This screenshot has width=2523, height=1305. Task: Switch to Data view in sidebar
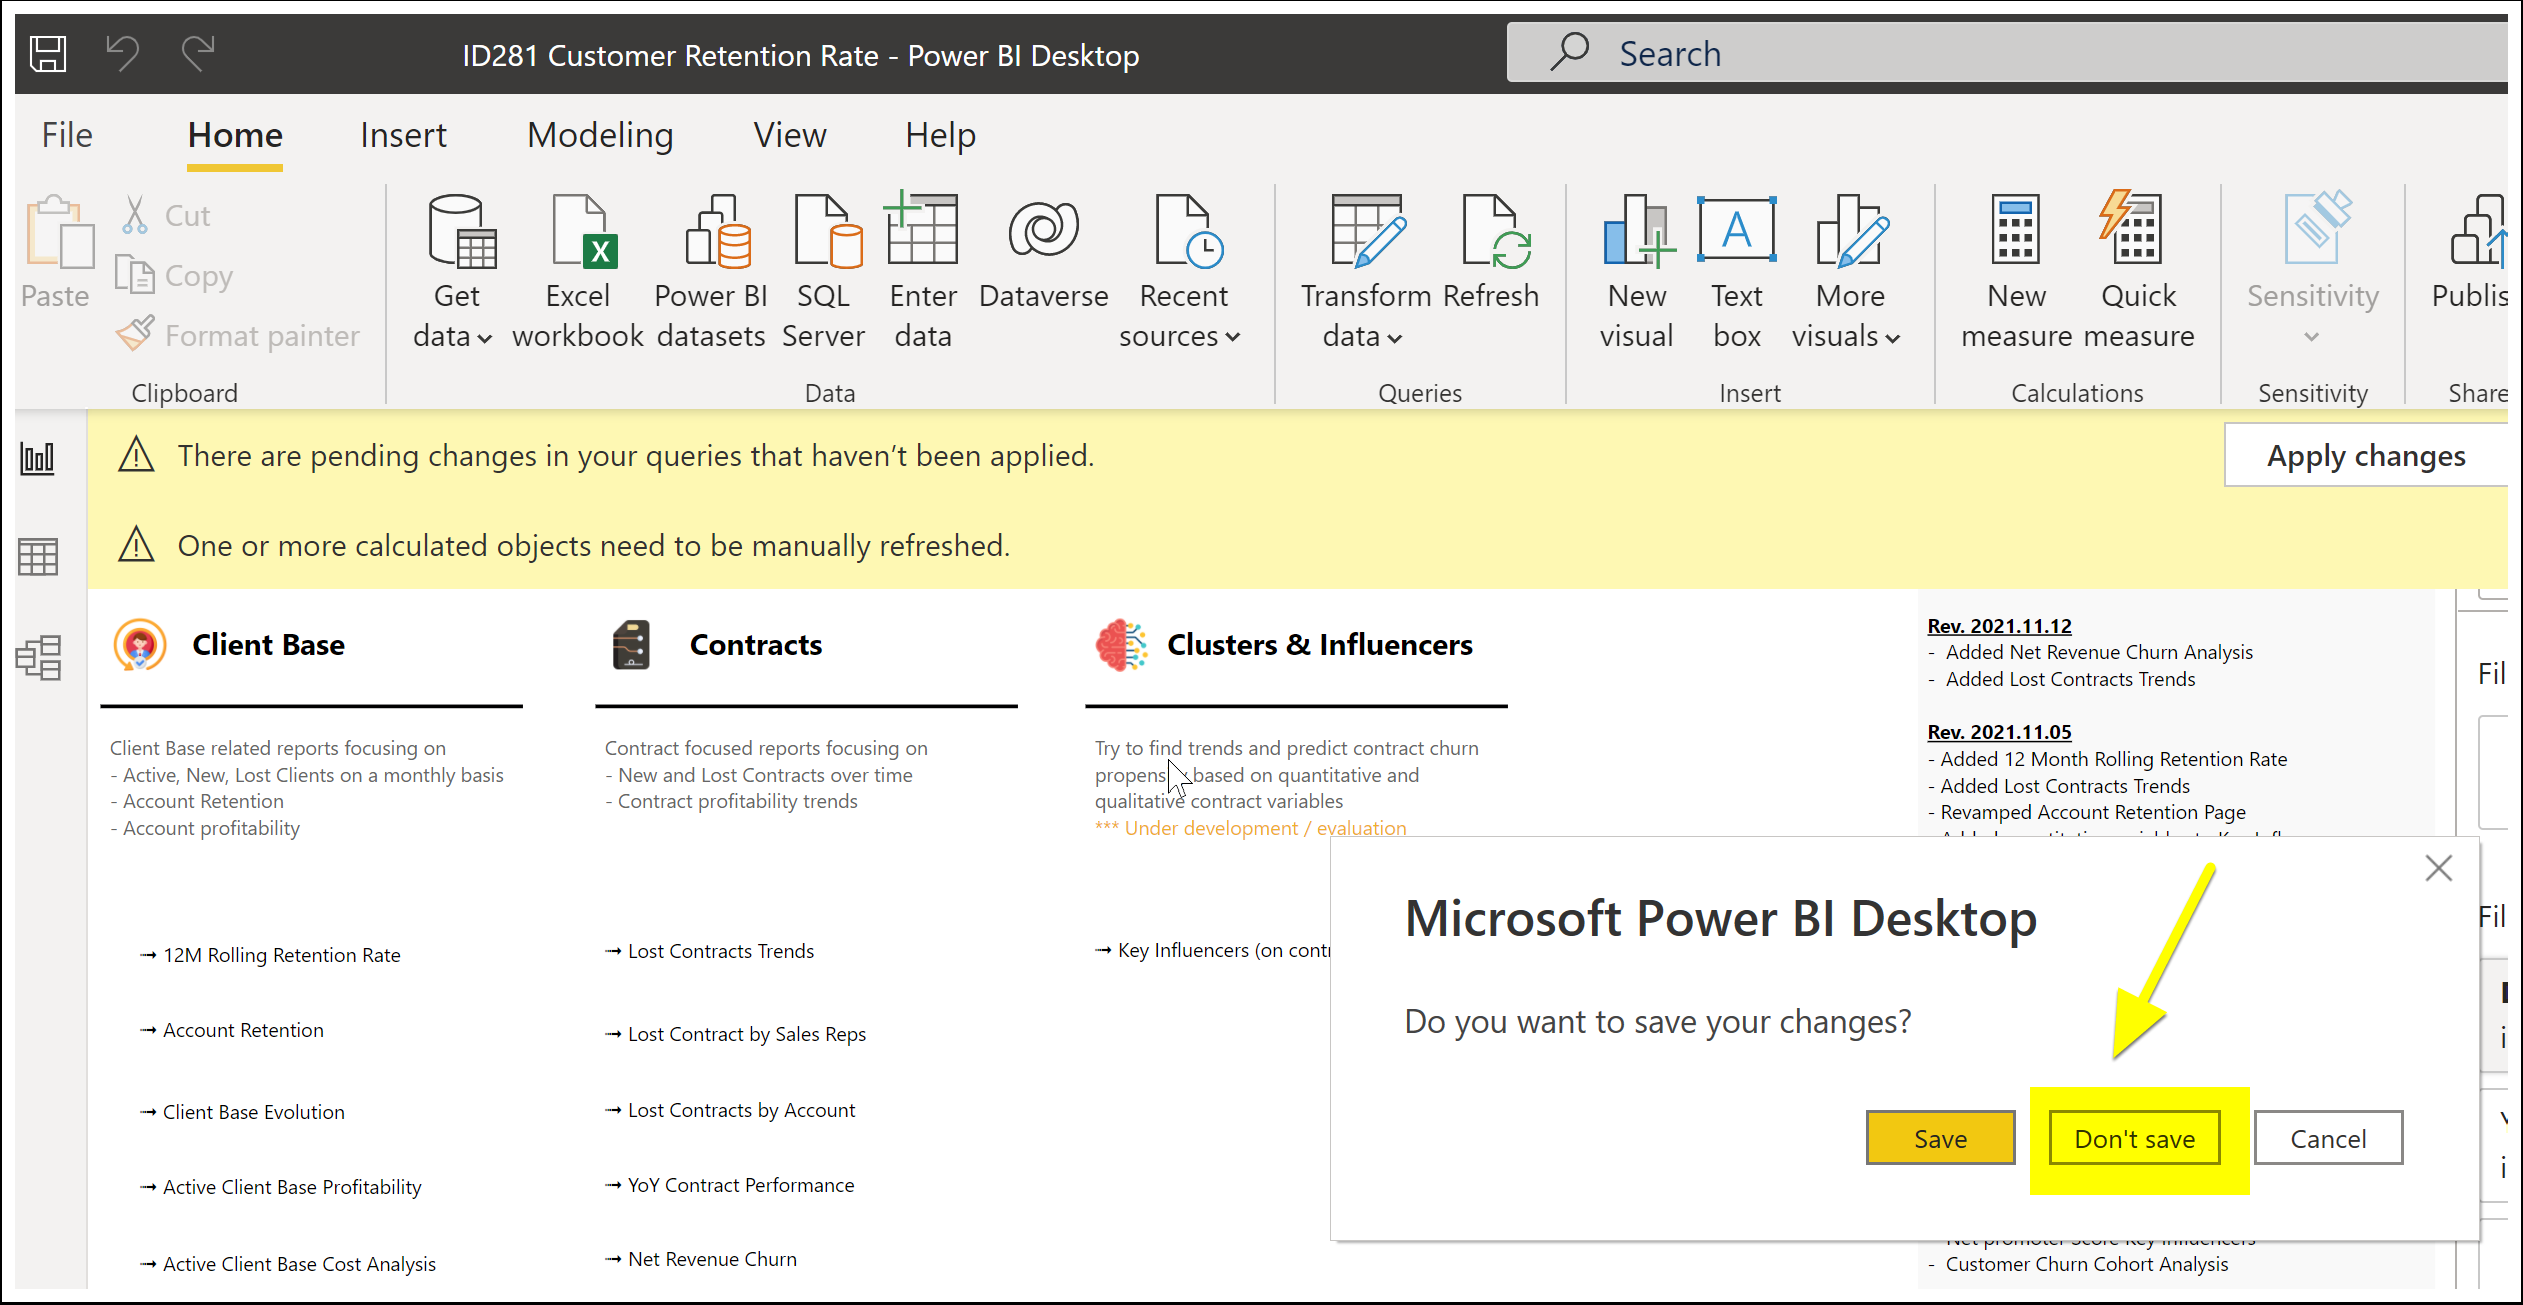tap(38, 557)
